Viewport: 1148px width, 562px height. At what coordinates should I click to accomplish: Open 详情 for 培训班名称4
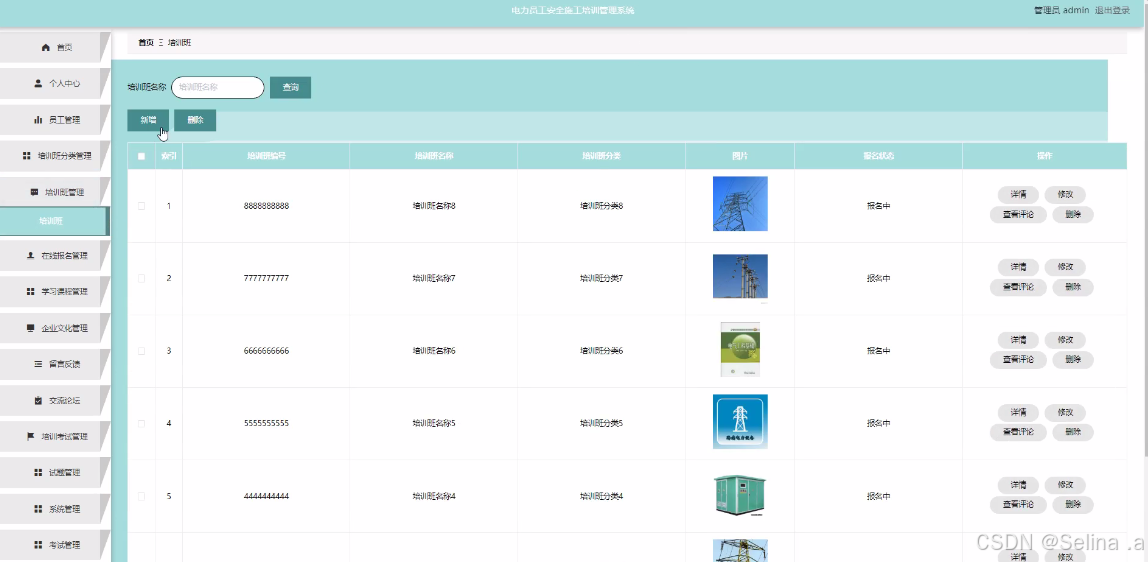pos(1018,484)
